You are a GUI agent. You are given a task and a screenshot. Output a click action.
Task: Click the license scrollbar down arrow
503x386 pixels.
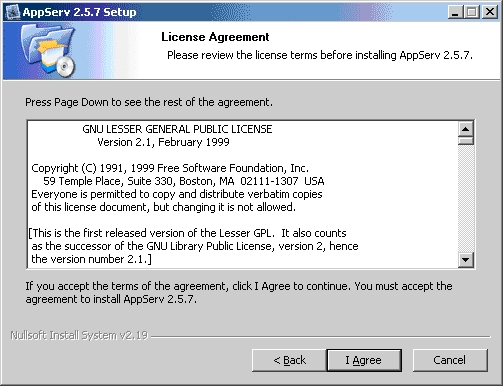(x=466, y=259)
